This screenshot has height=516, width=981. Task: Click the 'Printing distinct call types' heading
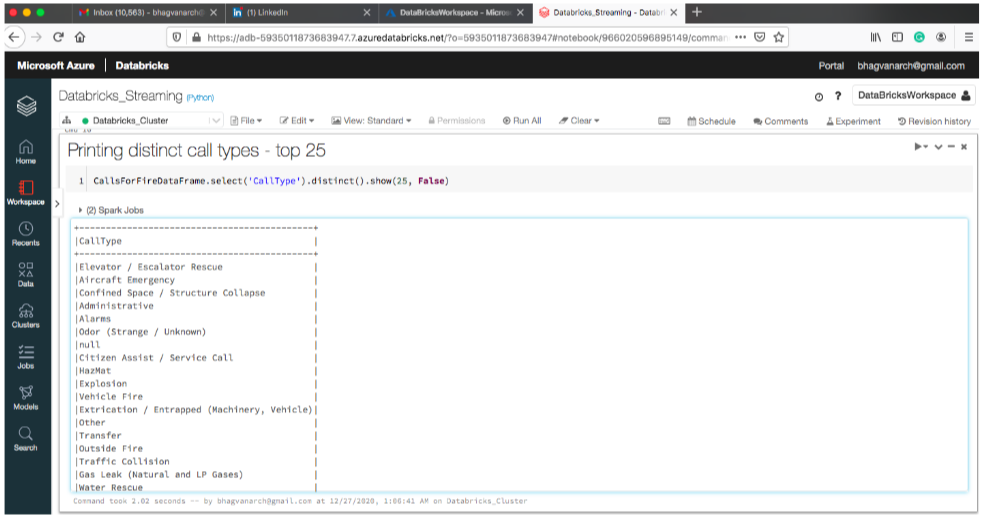pyautogui.click(x=196, y=150)
